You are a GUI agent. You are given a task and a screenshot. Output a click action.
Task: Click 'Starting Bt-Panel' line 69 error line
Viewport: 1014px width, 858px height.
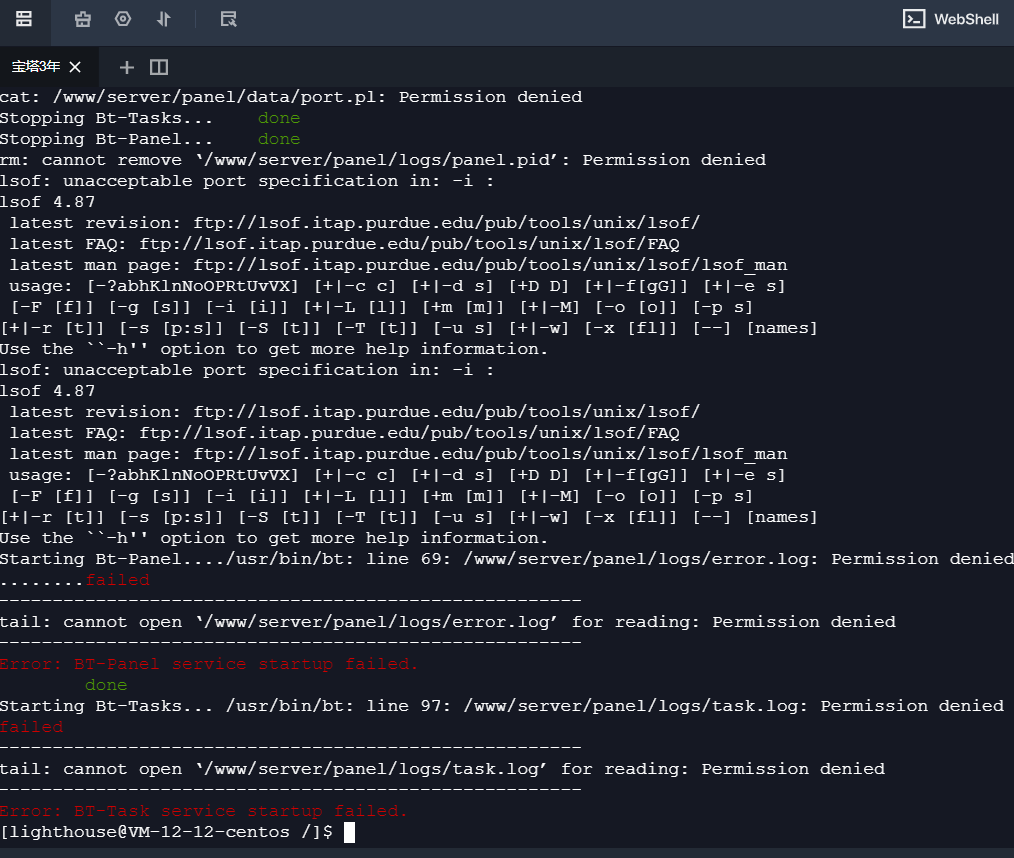click(x=507, y=559)
